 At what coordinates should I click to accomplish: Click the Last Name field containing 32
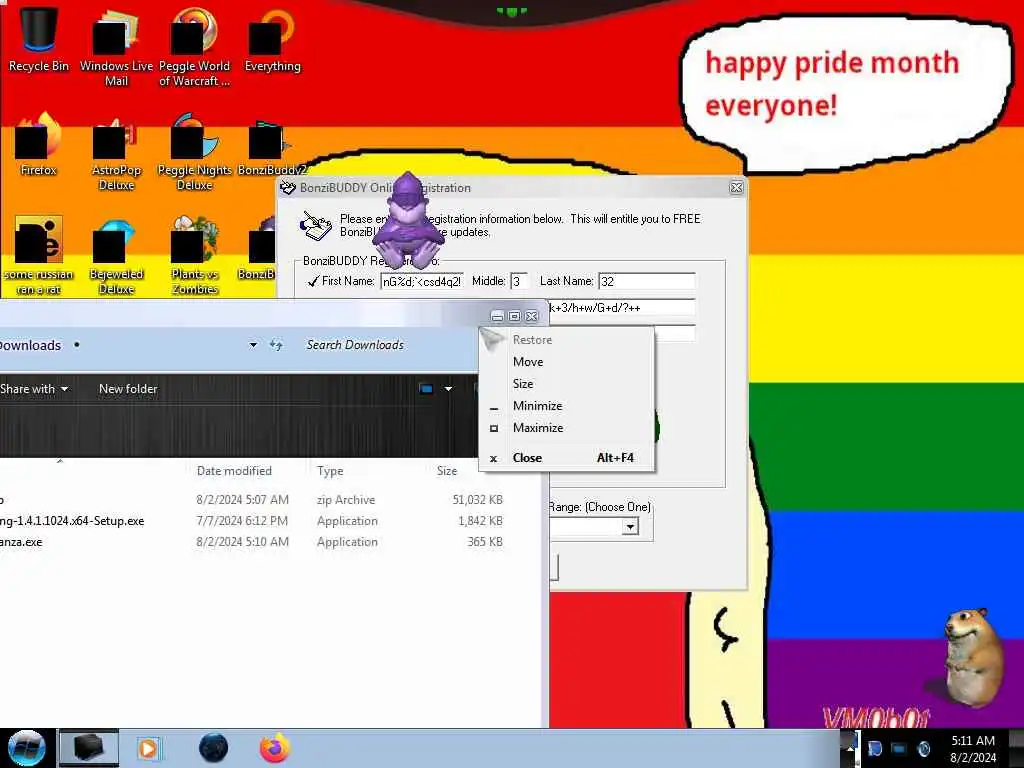(647, 281)
